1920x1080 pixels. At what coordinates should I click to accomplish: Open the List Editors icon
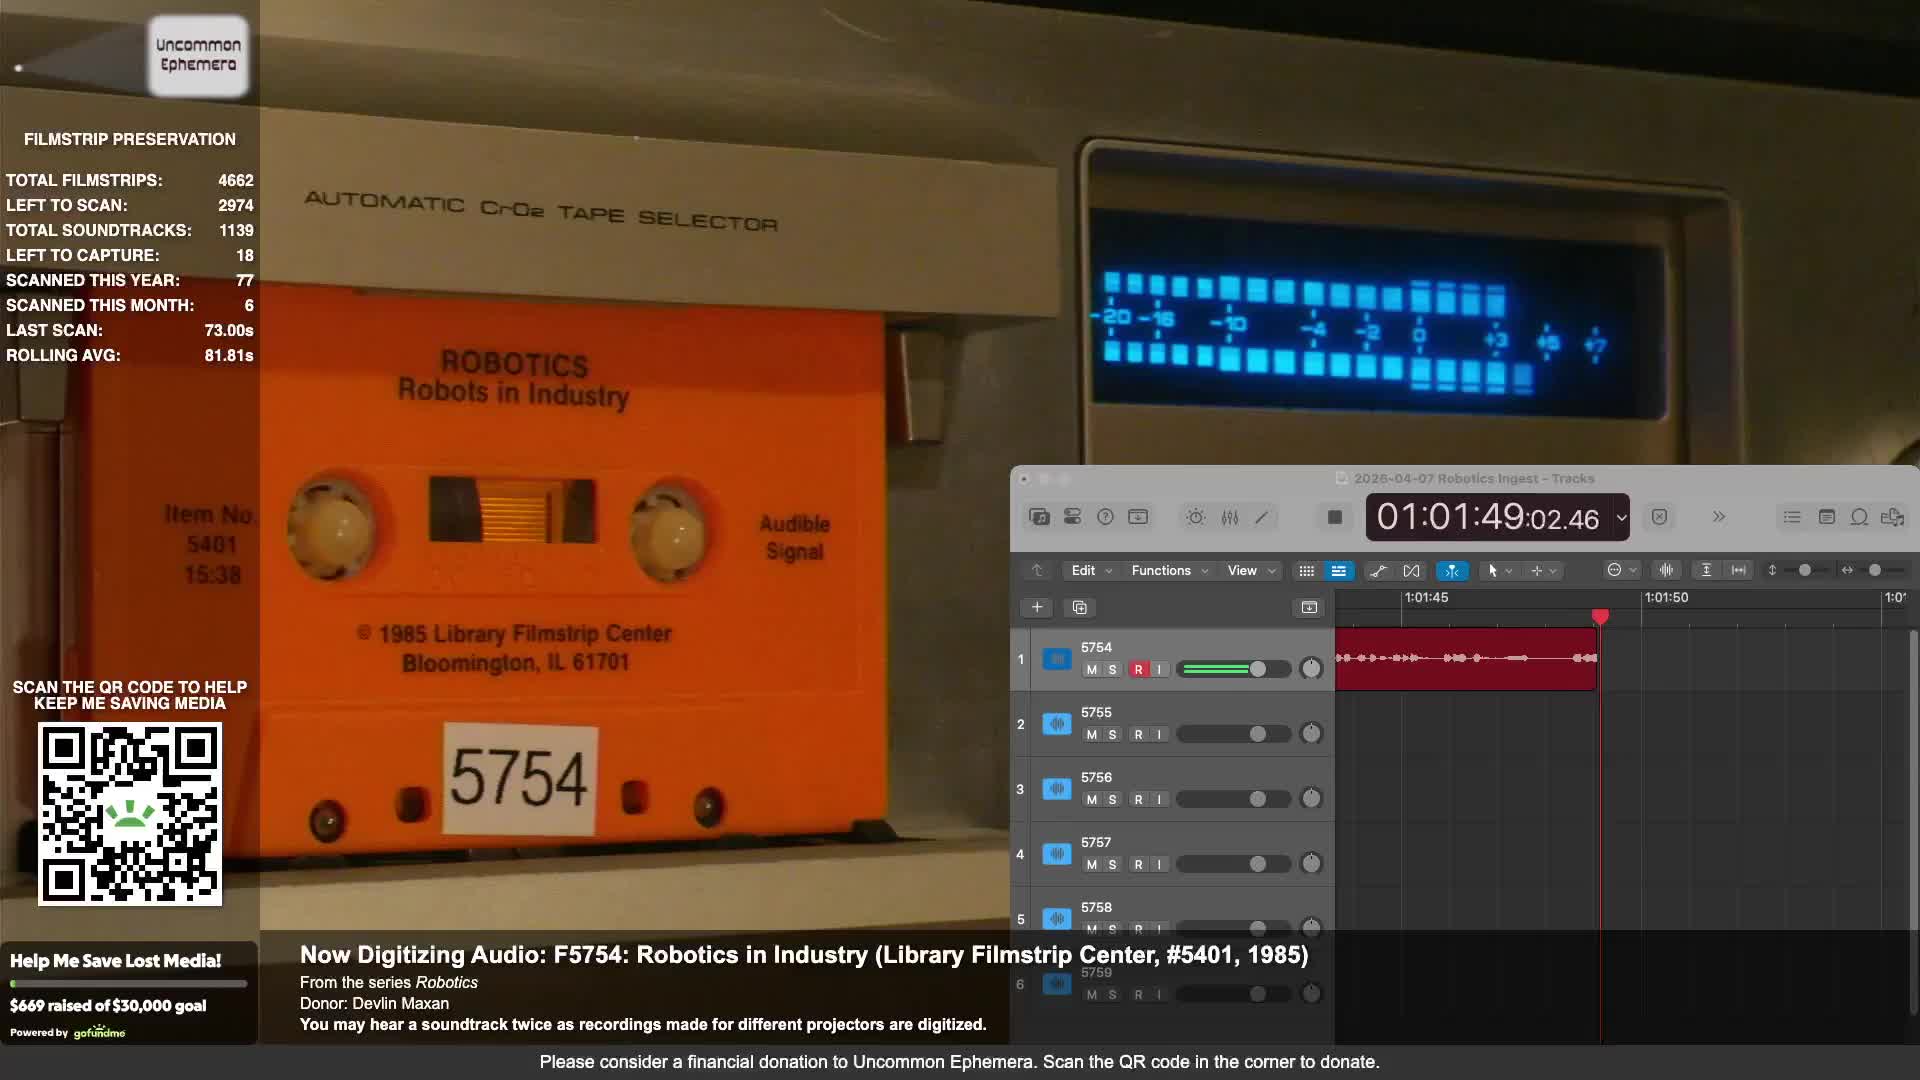pyautogui.click(x=1792, y=517)
